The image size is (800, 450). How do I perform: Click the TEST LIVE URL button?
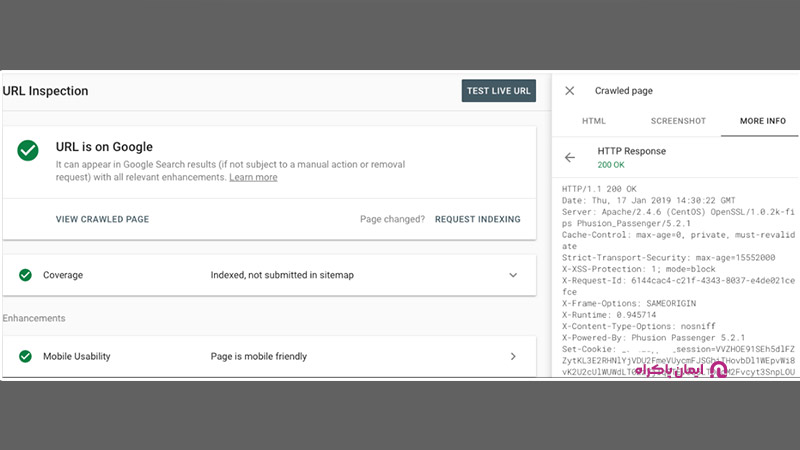tap(498, 91)
